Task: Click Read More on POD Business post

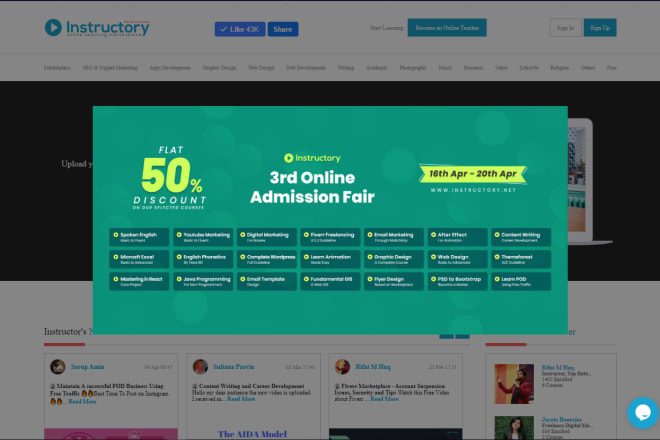Action: (x=82, y=402)
